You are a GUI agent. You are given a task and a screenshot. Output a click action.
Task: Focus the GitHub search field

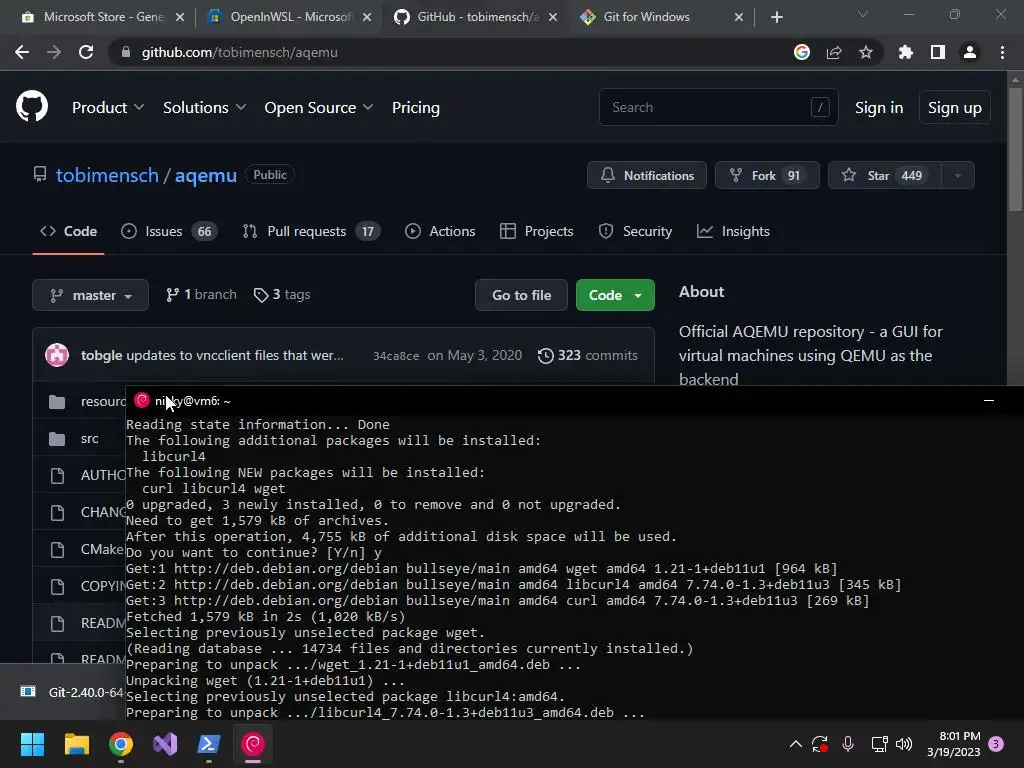718,107
